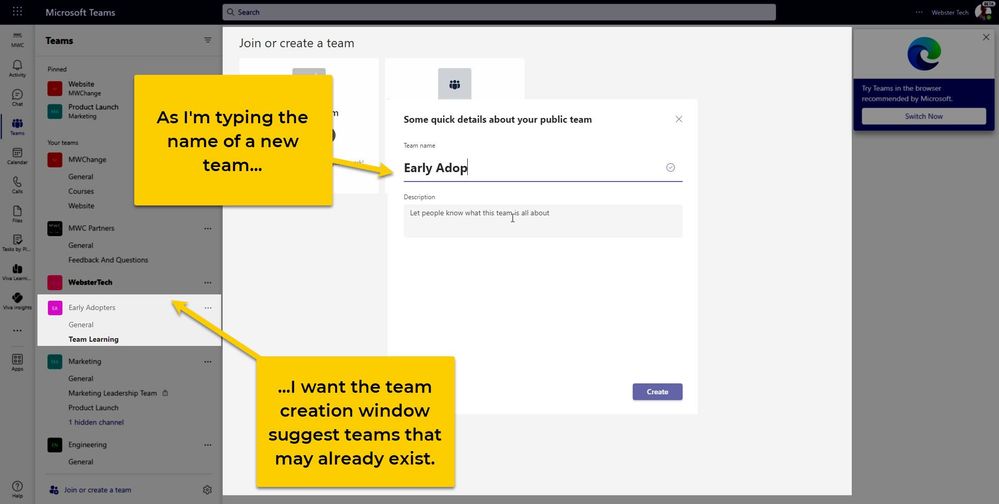
Task: Click the Engineering team avatar
Action: tap(55, 445)
